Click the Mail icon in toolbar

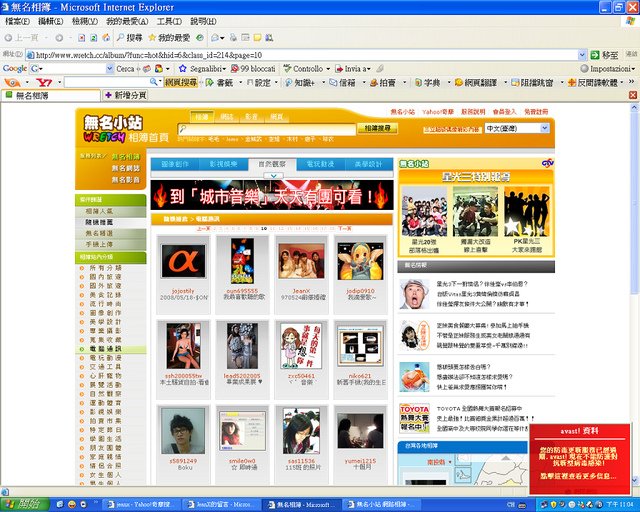pos(217,38)
